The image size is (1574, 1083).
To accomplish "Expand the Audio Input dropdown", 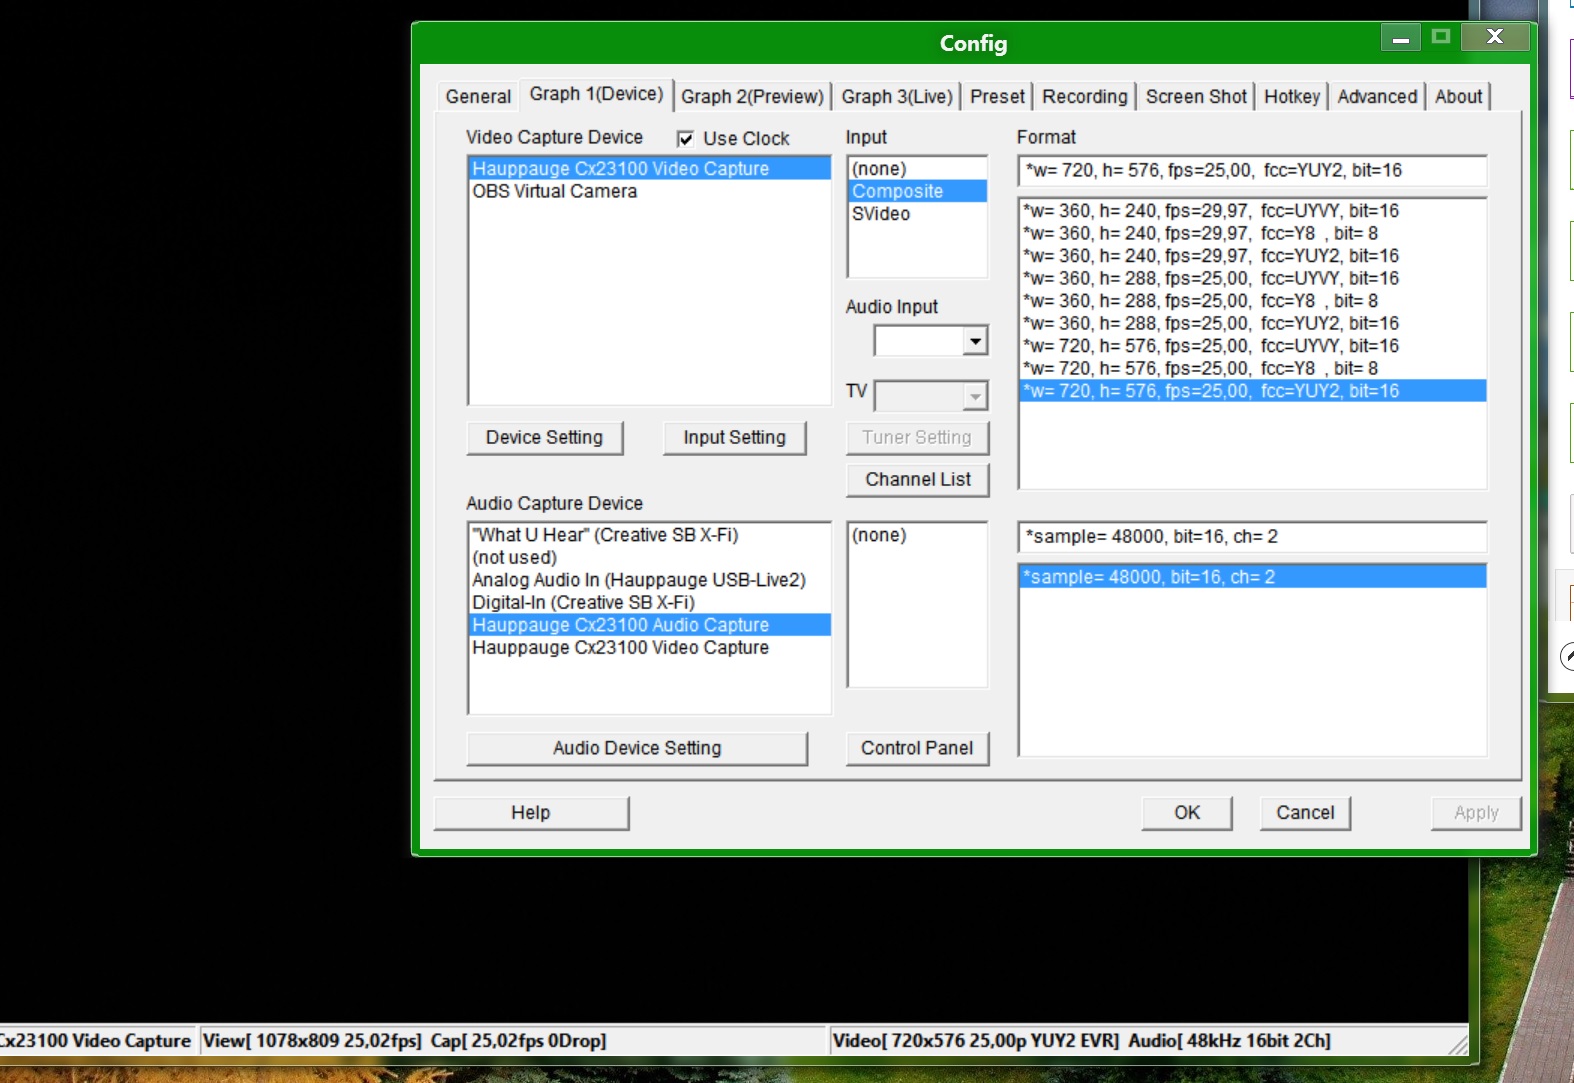I will click(976, 341).
